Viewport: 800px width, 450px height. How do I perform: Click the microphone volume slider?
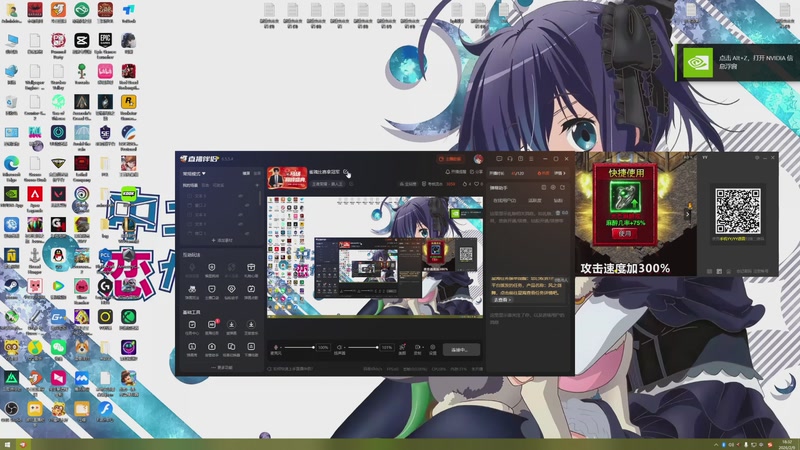click(x=299, y=347)
